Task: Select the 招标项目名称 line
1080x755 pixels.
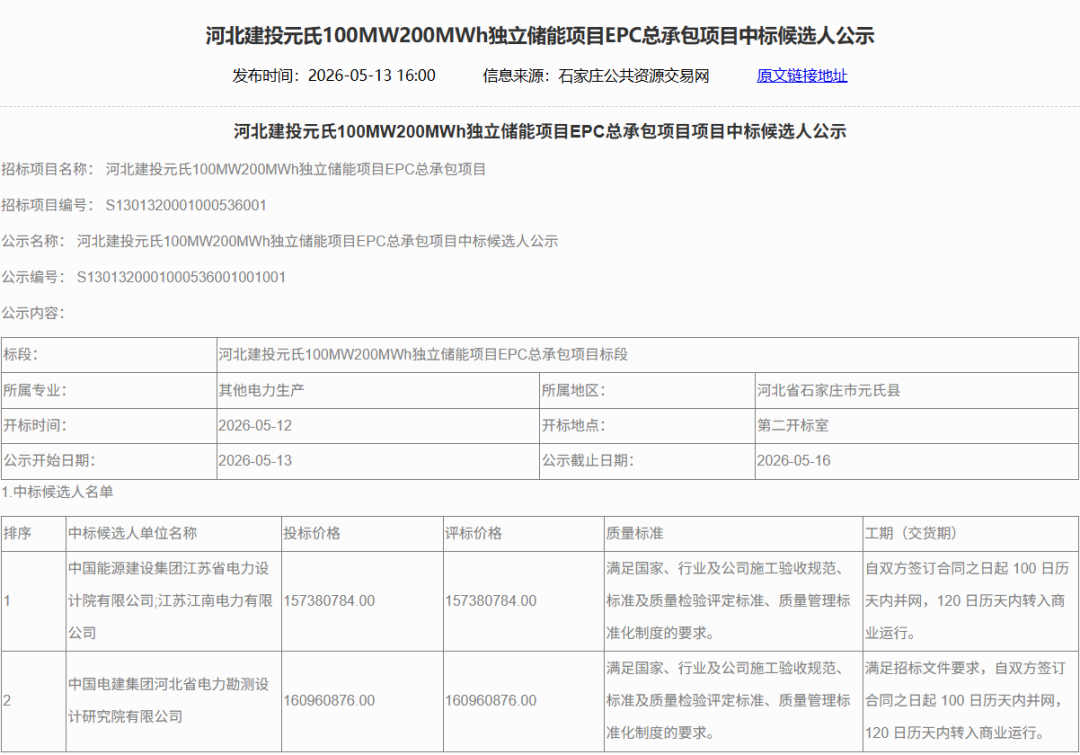Action: 244,169
